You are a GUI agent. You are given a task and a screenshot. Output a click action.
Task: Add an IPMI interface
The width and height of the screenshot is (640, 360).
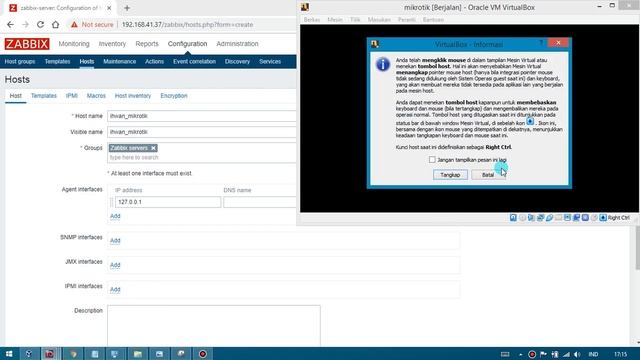point(115,290)
